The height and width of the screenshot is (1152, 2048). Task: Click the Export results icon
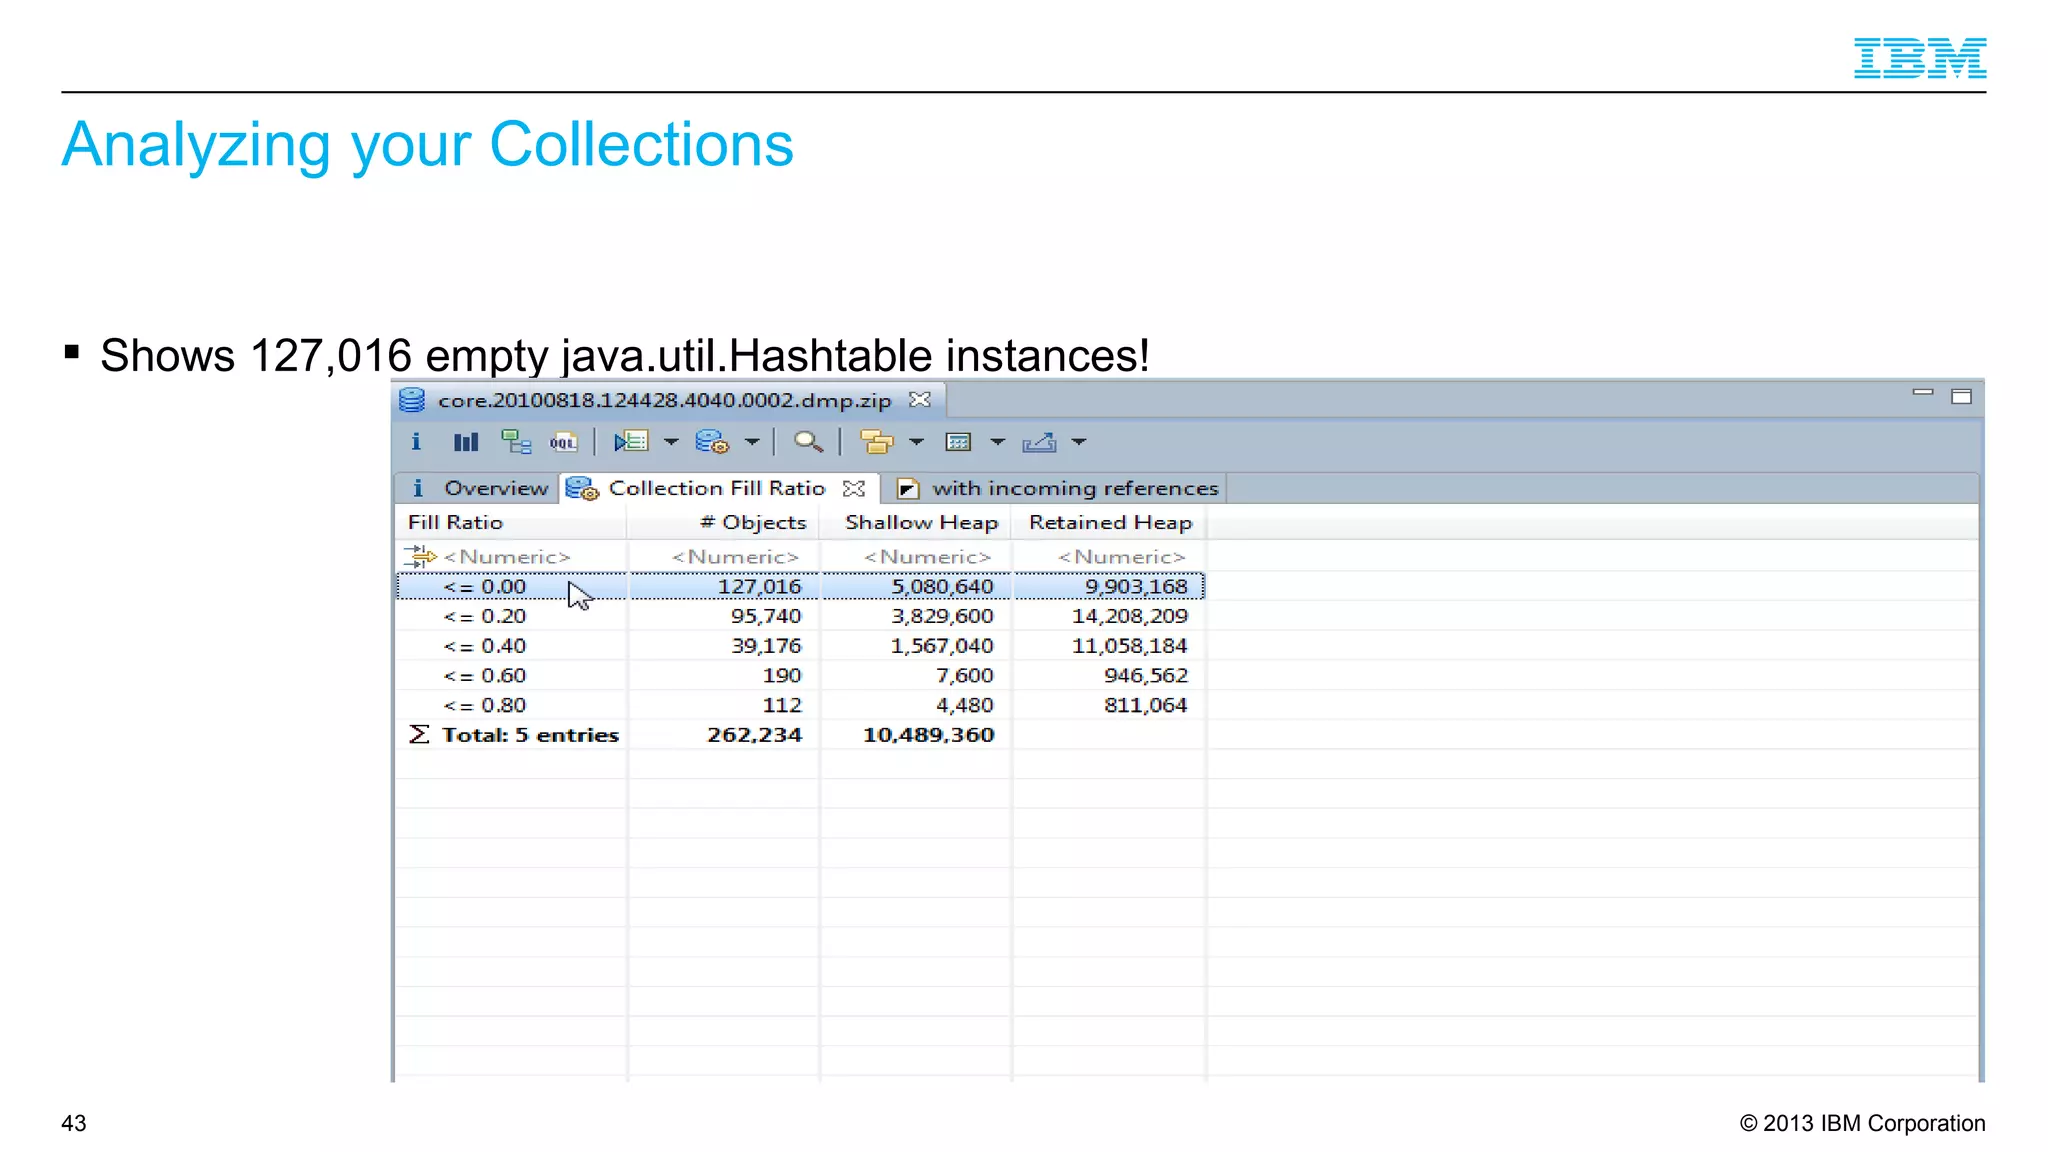1040,442
